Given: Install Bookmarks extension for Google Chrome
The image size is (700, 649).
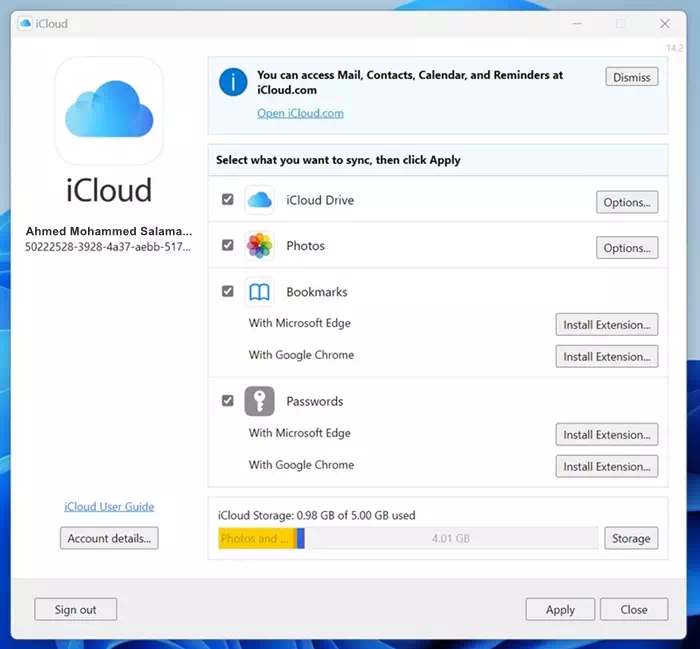Looking at the screenshot, I should click(607, 357).
